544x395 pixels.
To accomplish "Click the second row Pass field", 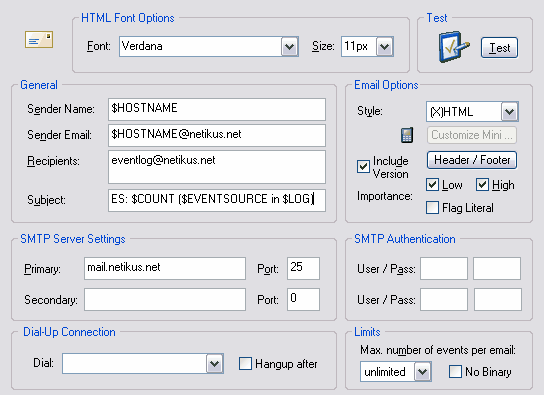I will click(498, 299).
